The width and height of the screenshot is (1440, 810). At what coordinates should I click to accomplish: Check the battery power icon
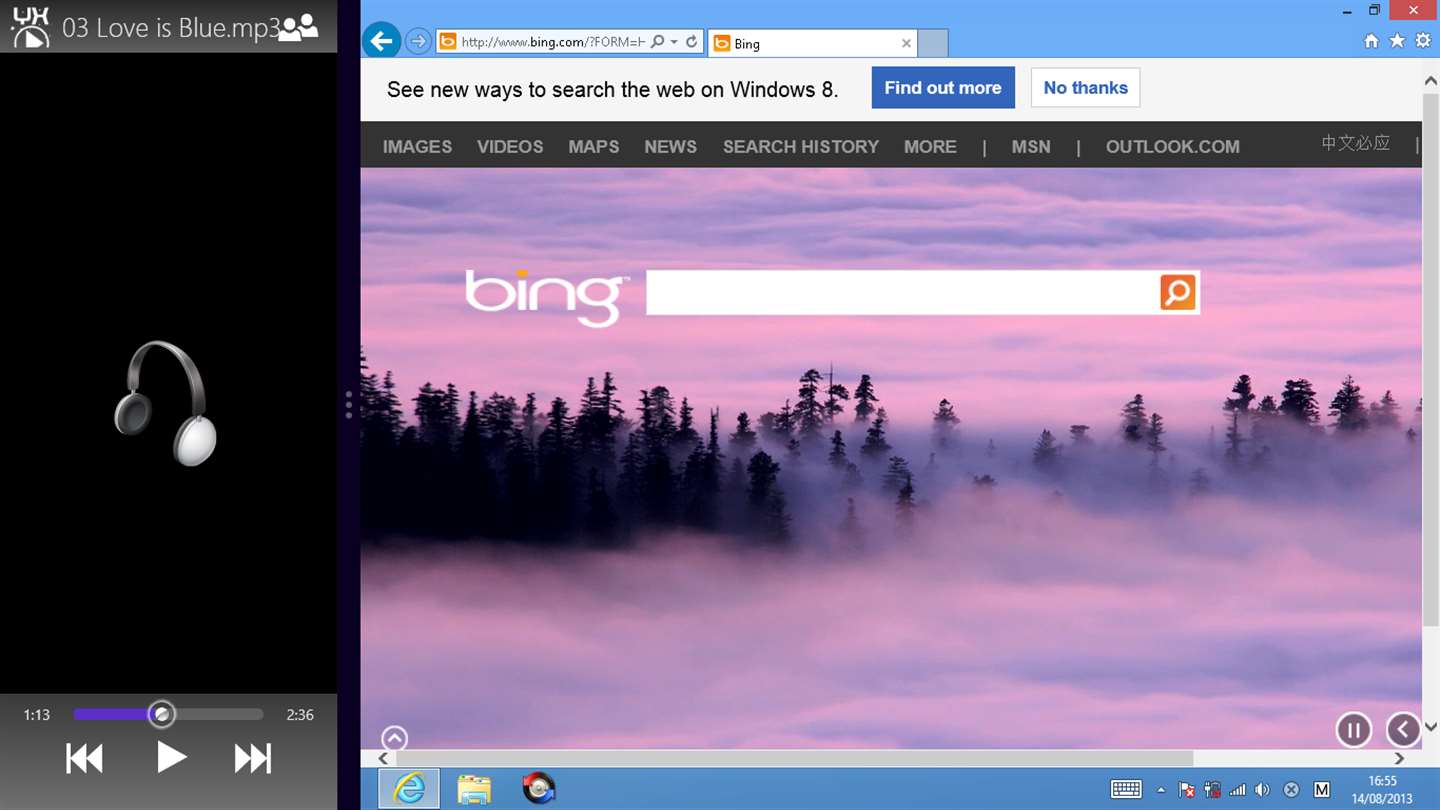click(1212, 790)
